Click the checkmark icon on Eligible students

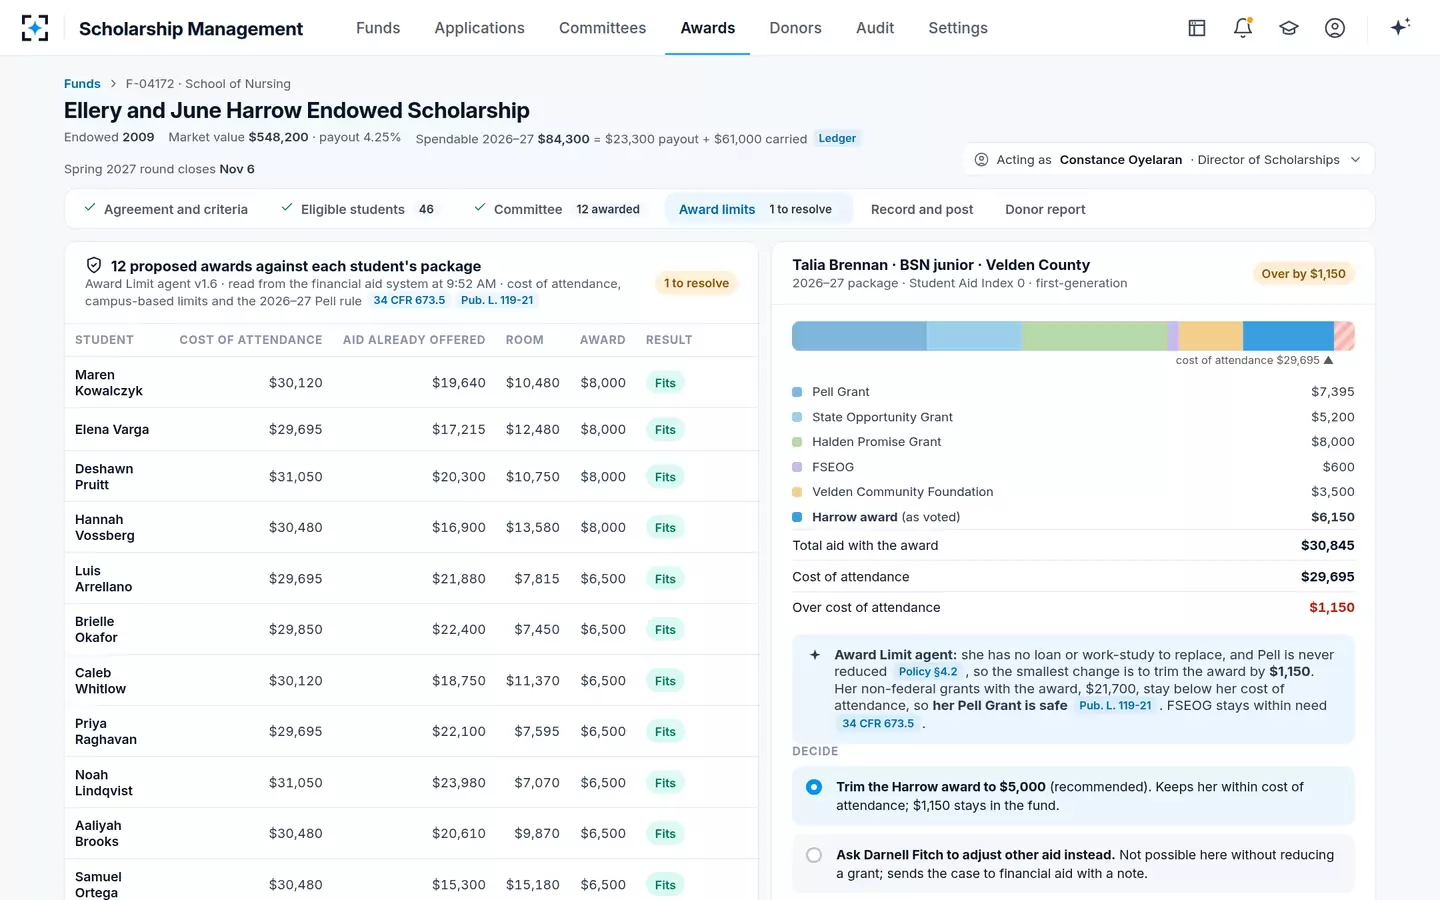point(287,208)
